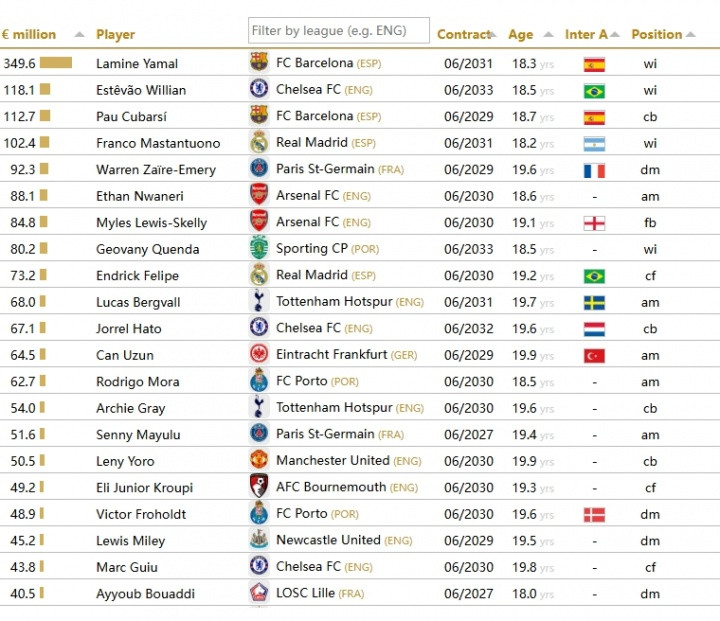Open the Tottenham Hotspur link for Archie Gray
Screen dimensions: 720x621
pos(334,407)
